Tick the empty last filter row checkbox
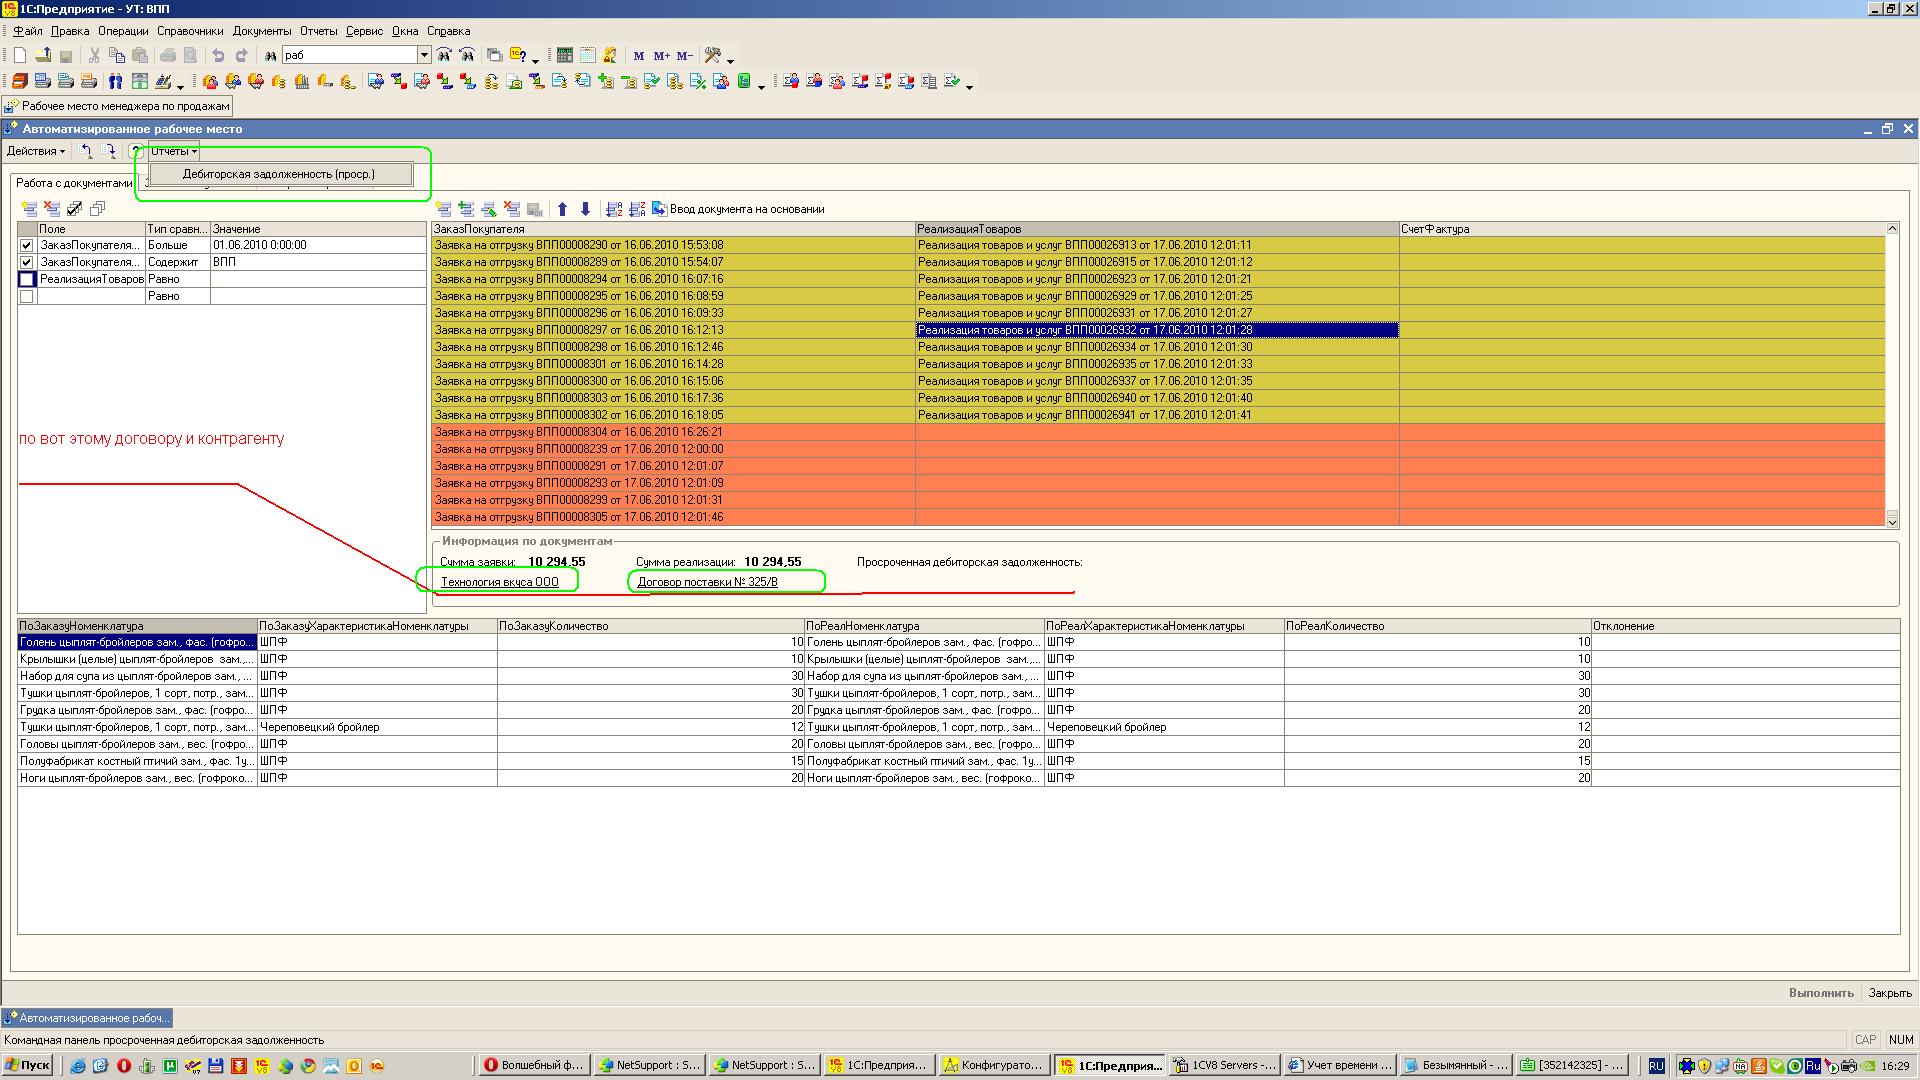Image resolution: width=1920 pixels, height=1080 pixels. pos(27,296)
